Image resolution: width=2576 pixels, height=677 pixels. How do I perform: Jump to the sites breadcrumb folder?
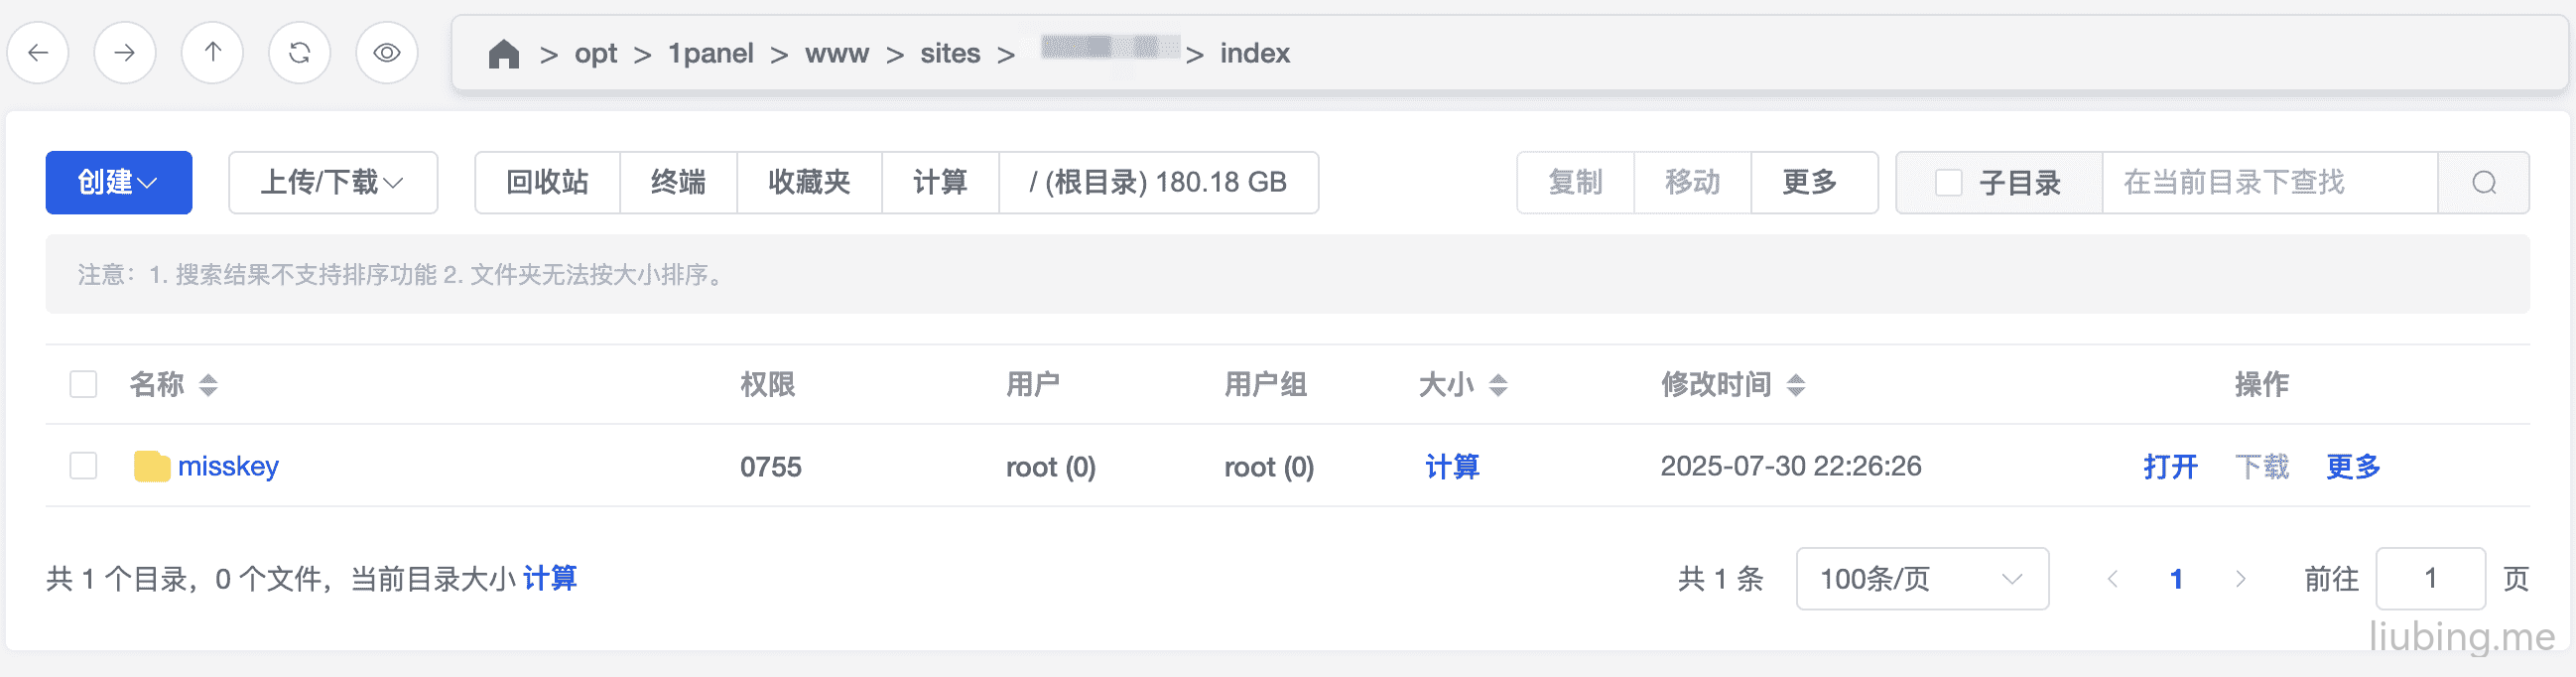pyautogui.click(x=950, y=54)
